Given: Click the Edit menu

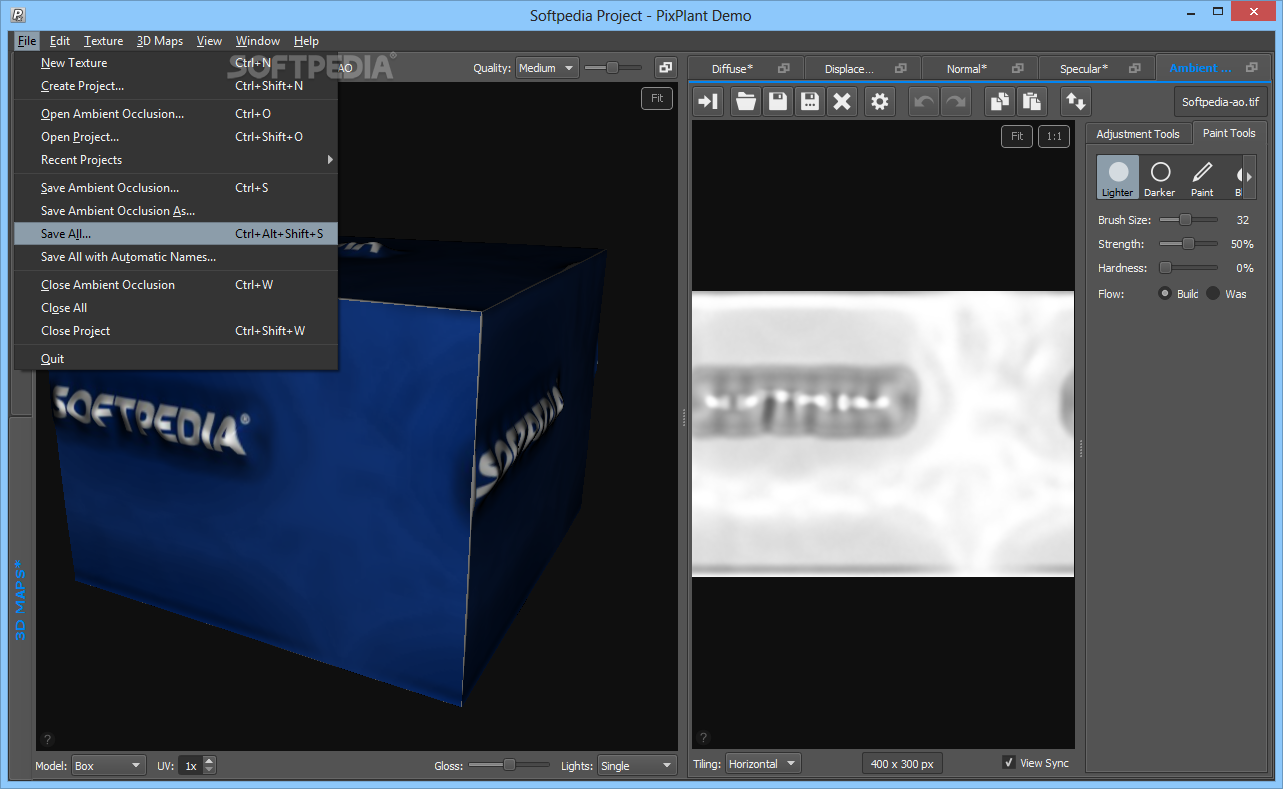Looking at the screenshot, I should pos(60,41).
